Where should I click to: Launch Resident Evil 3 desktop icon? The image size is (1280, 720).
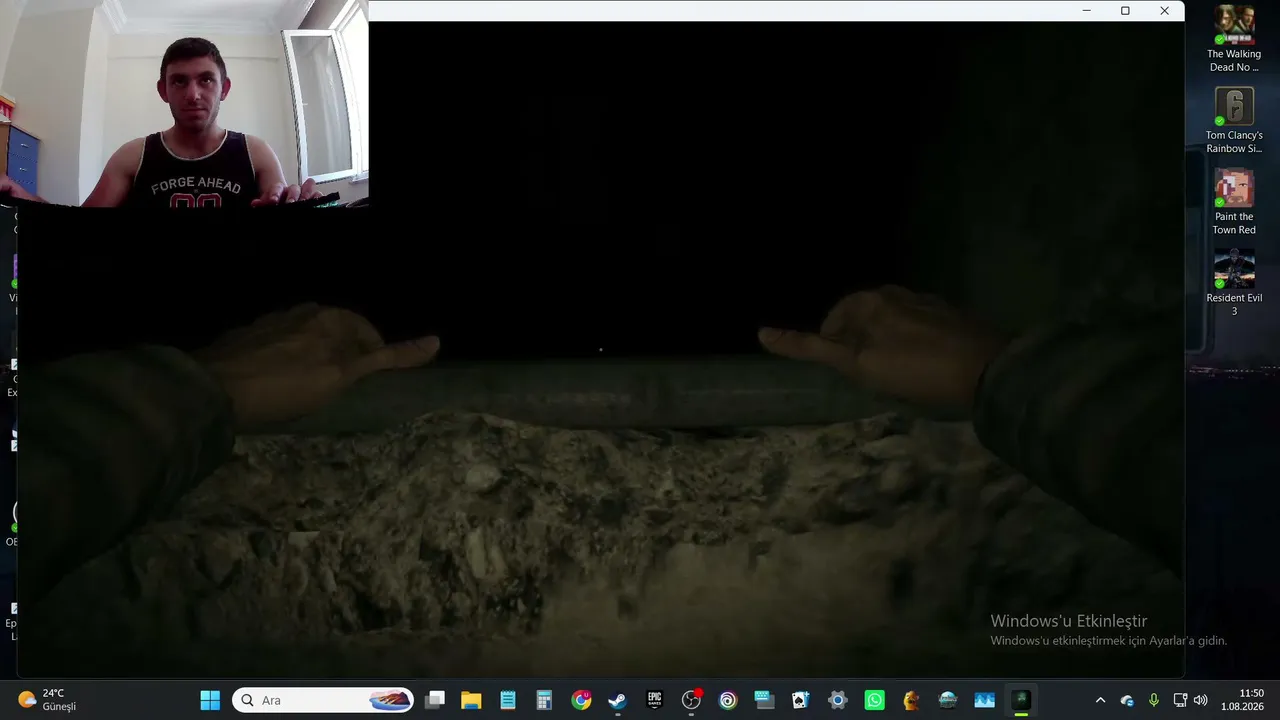[x=1234, y=284]
